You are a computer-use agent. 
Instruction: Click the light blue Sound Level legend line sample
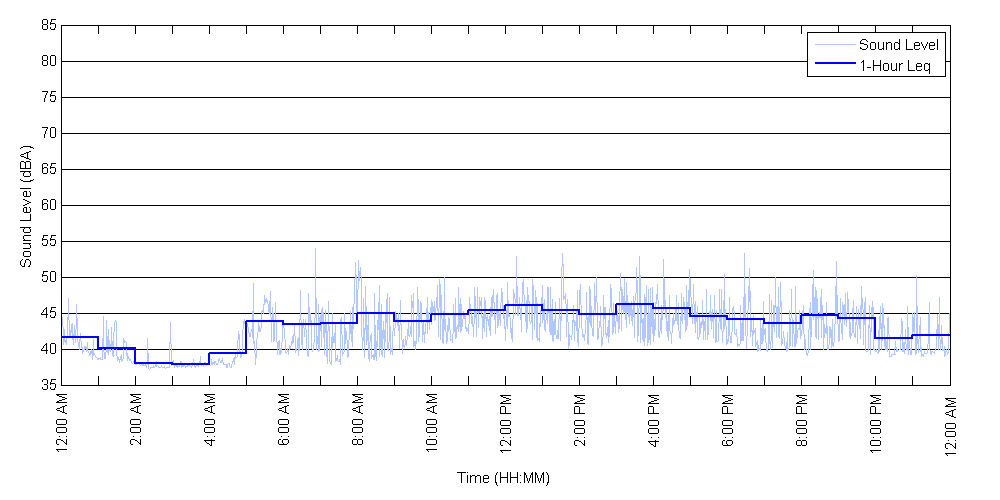point(834,45)
